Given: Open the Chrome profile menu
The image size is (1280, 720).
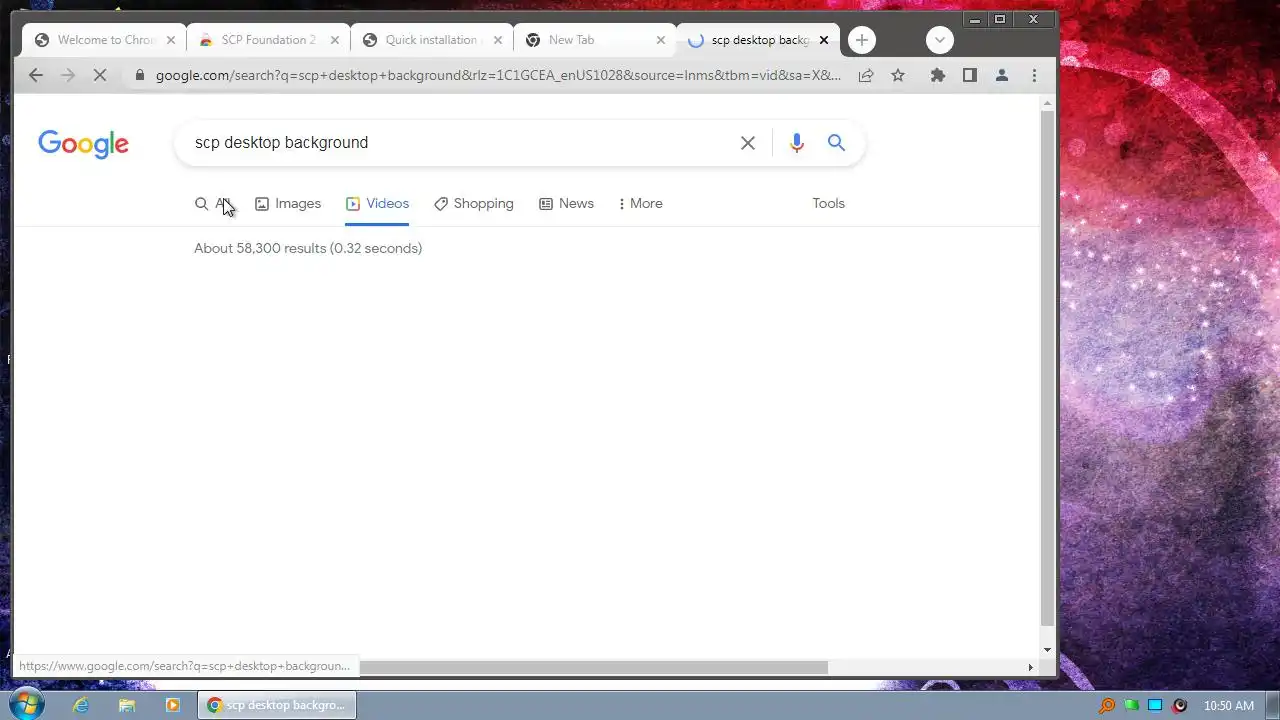Looking at the screenshot, I should point(1001,75).
